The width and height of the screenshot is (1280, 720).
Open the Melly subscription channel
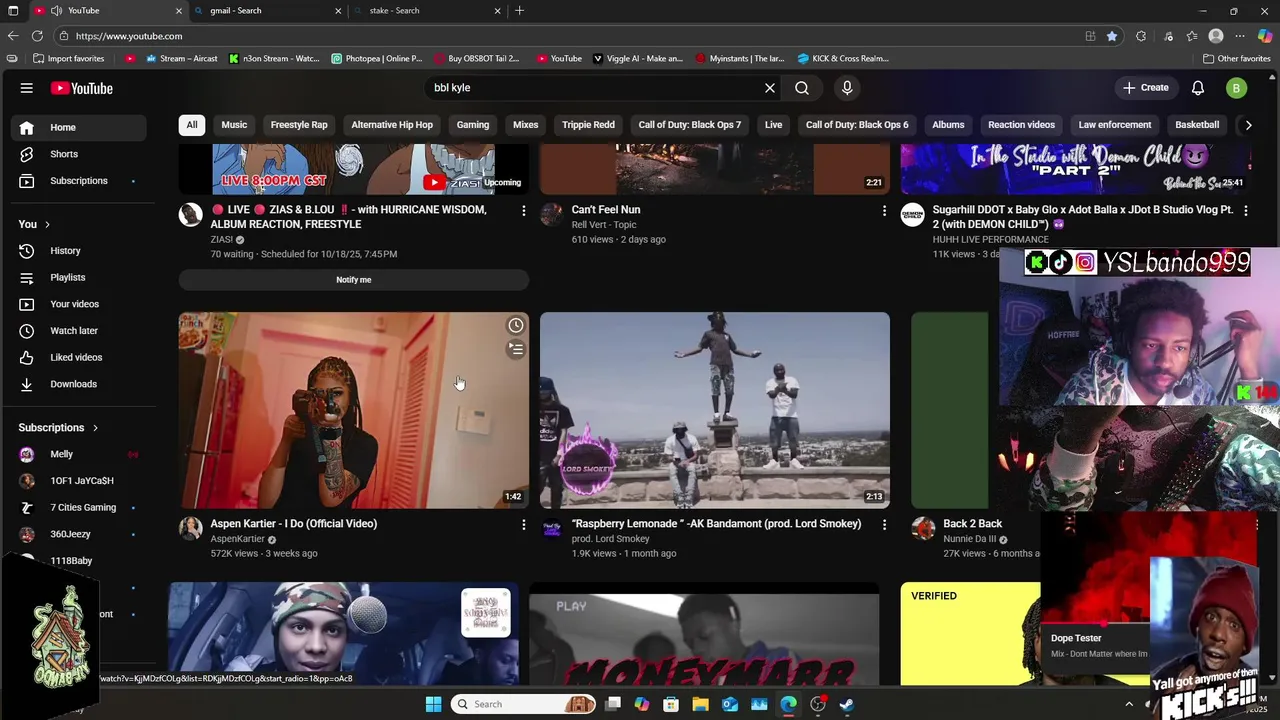pos(79,454)
